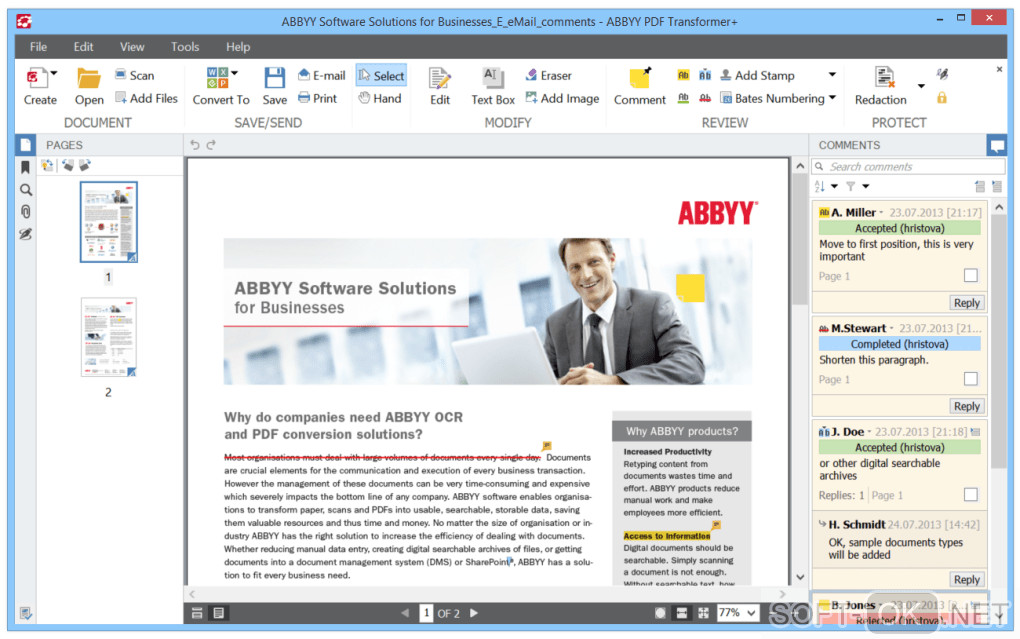This screenshot has width=1020, height=639.
Task: Pick the Eraser tool
Action: pos(548,75)
